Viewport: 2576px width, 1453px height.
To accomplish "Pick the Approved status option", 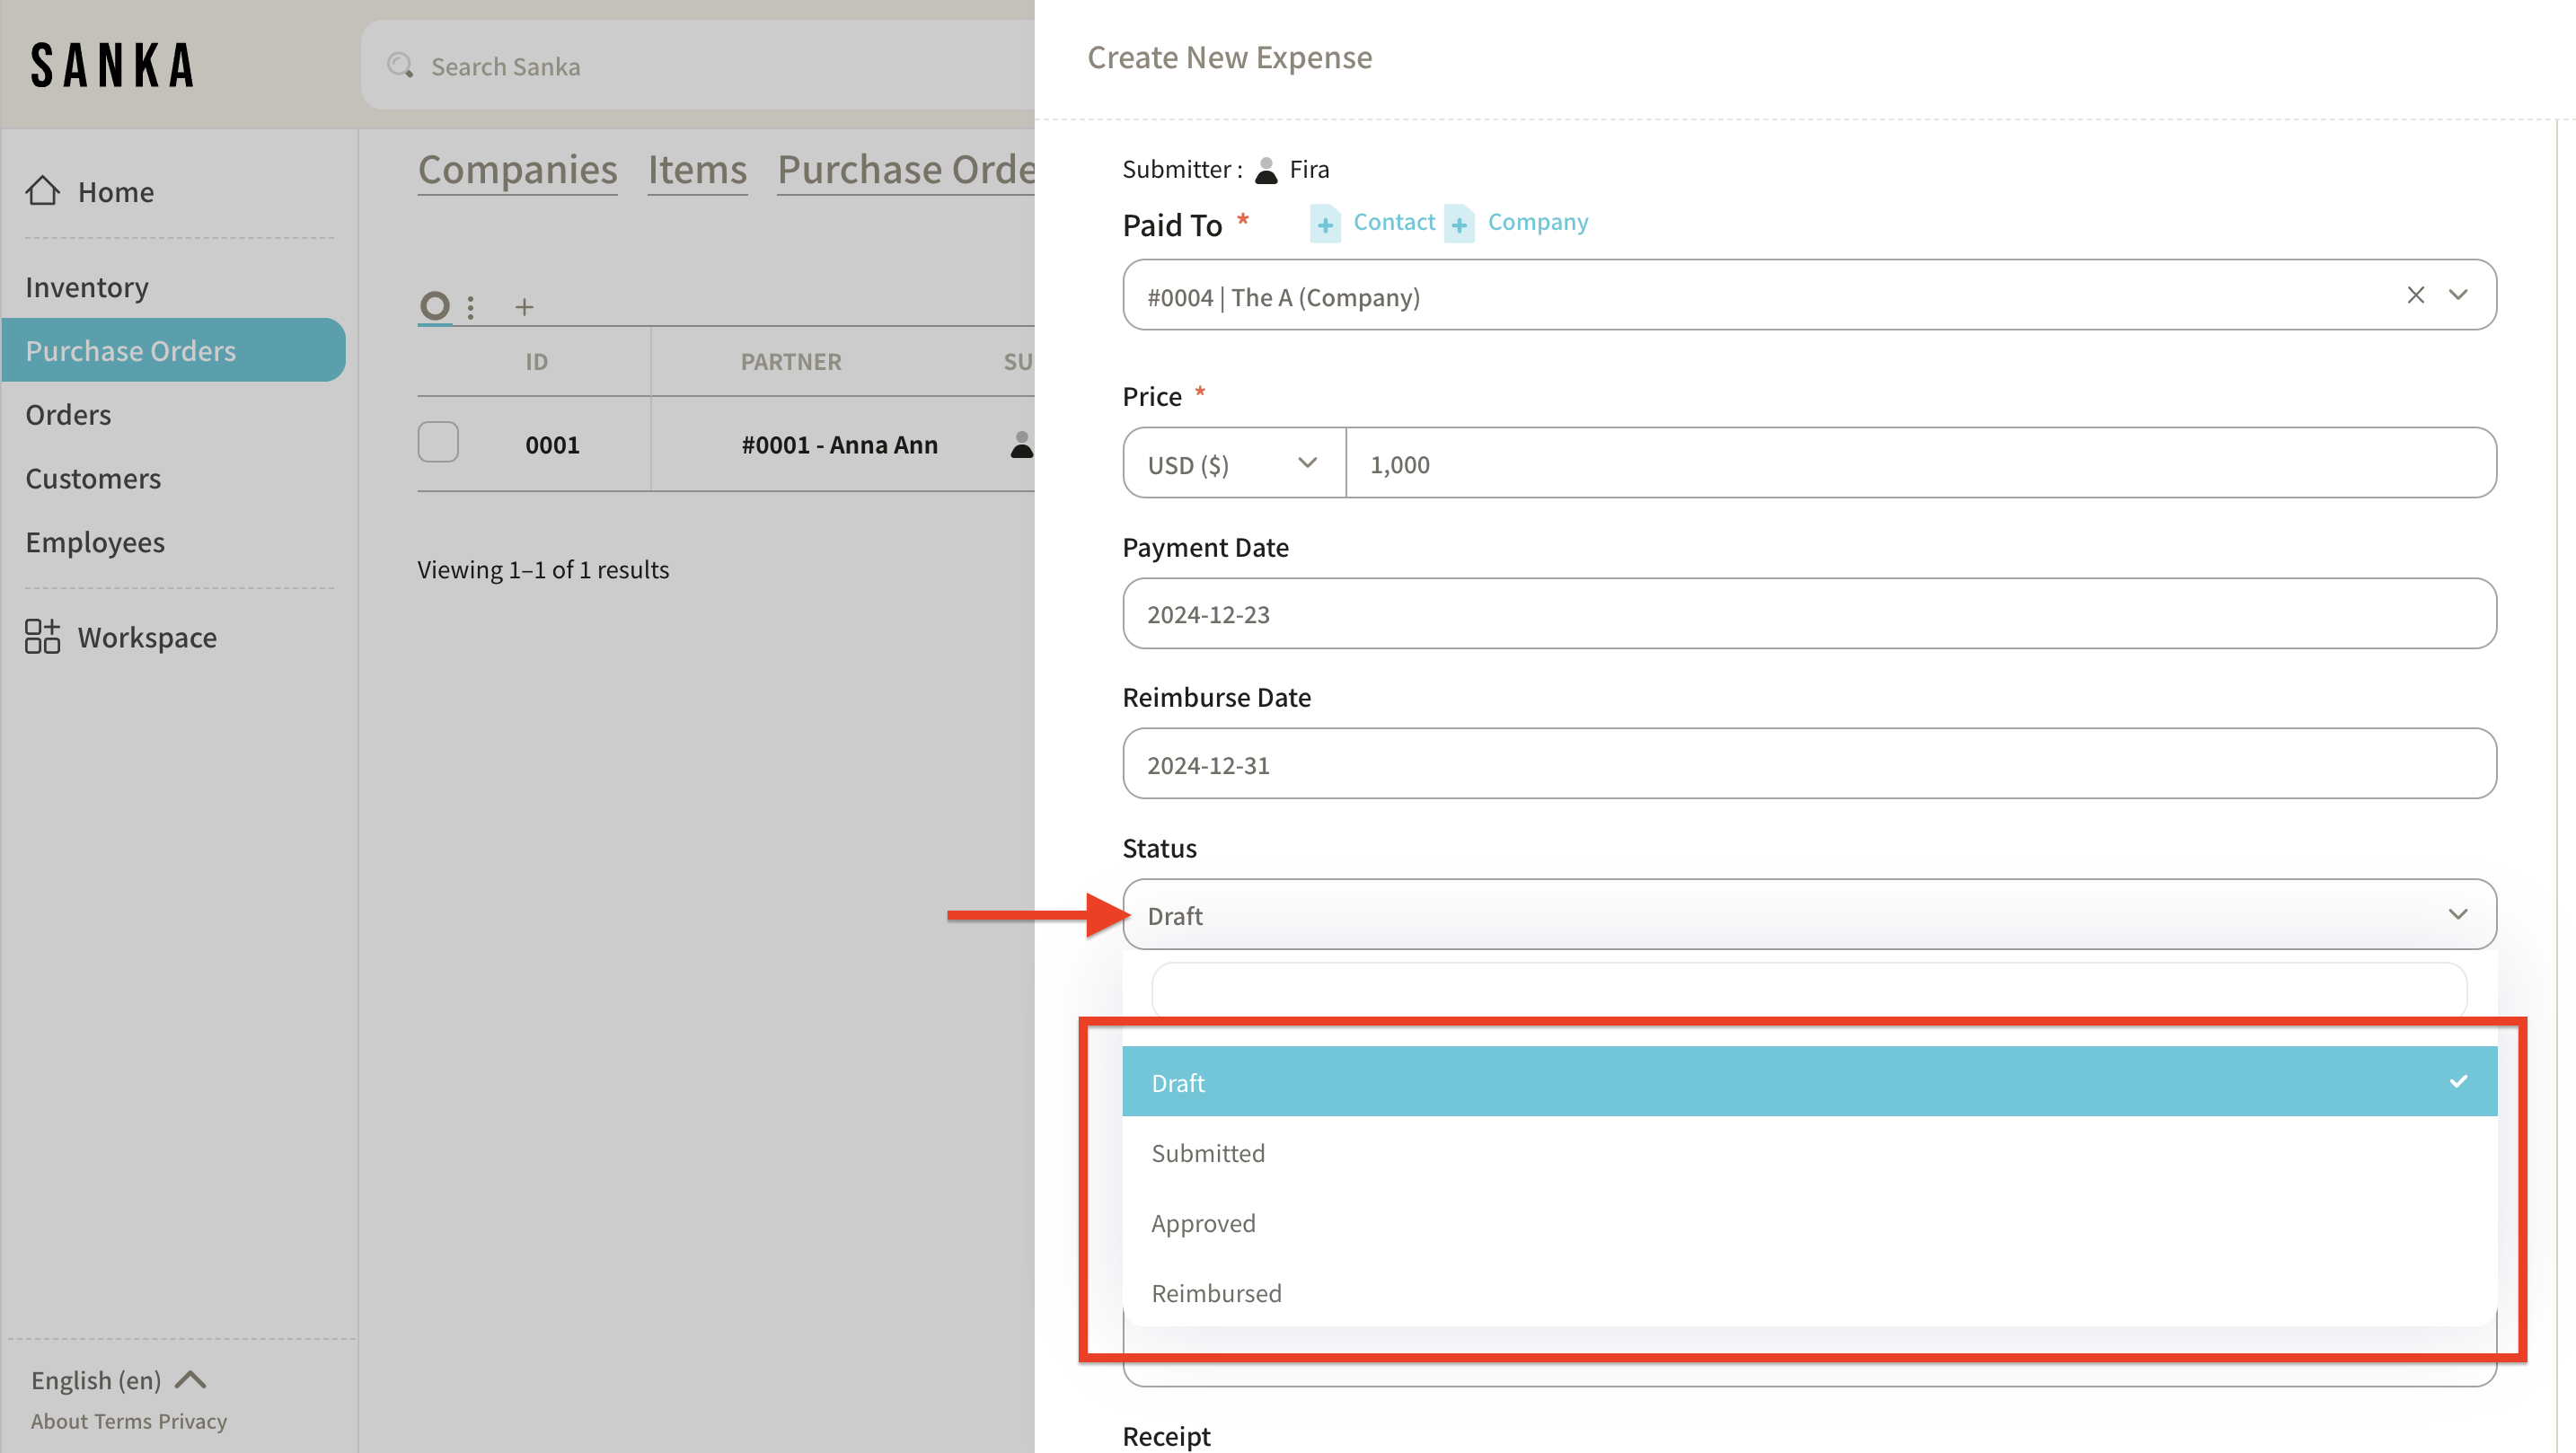I will tap(1203, 1223).
